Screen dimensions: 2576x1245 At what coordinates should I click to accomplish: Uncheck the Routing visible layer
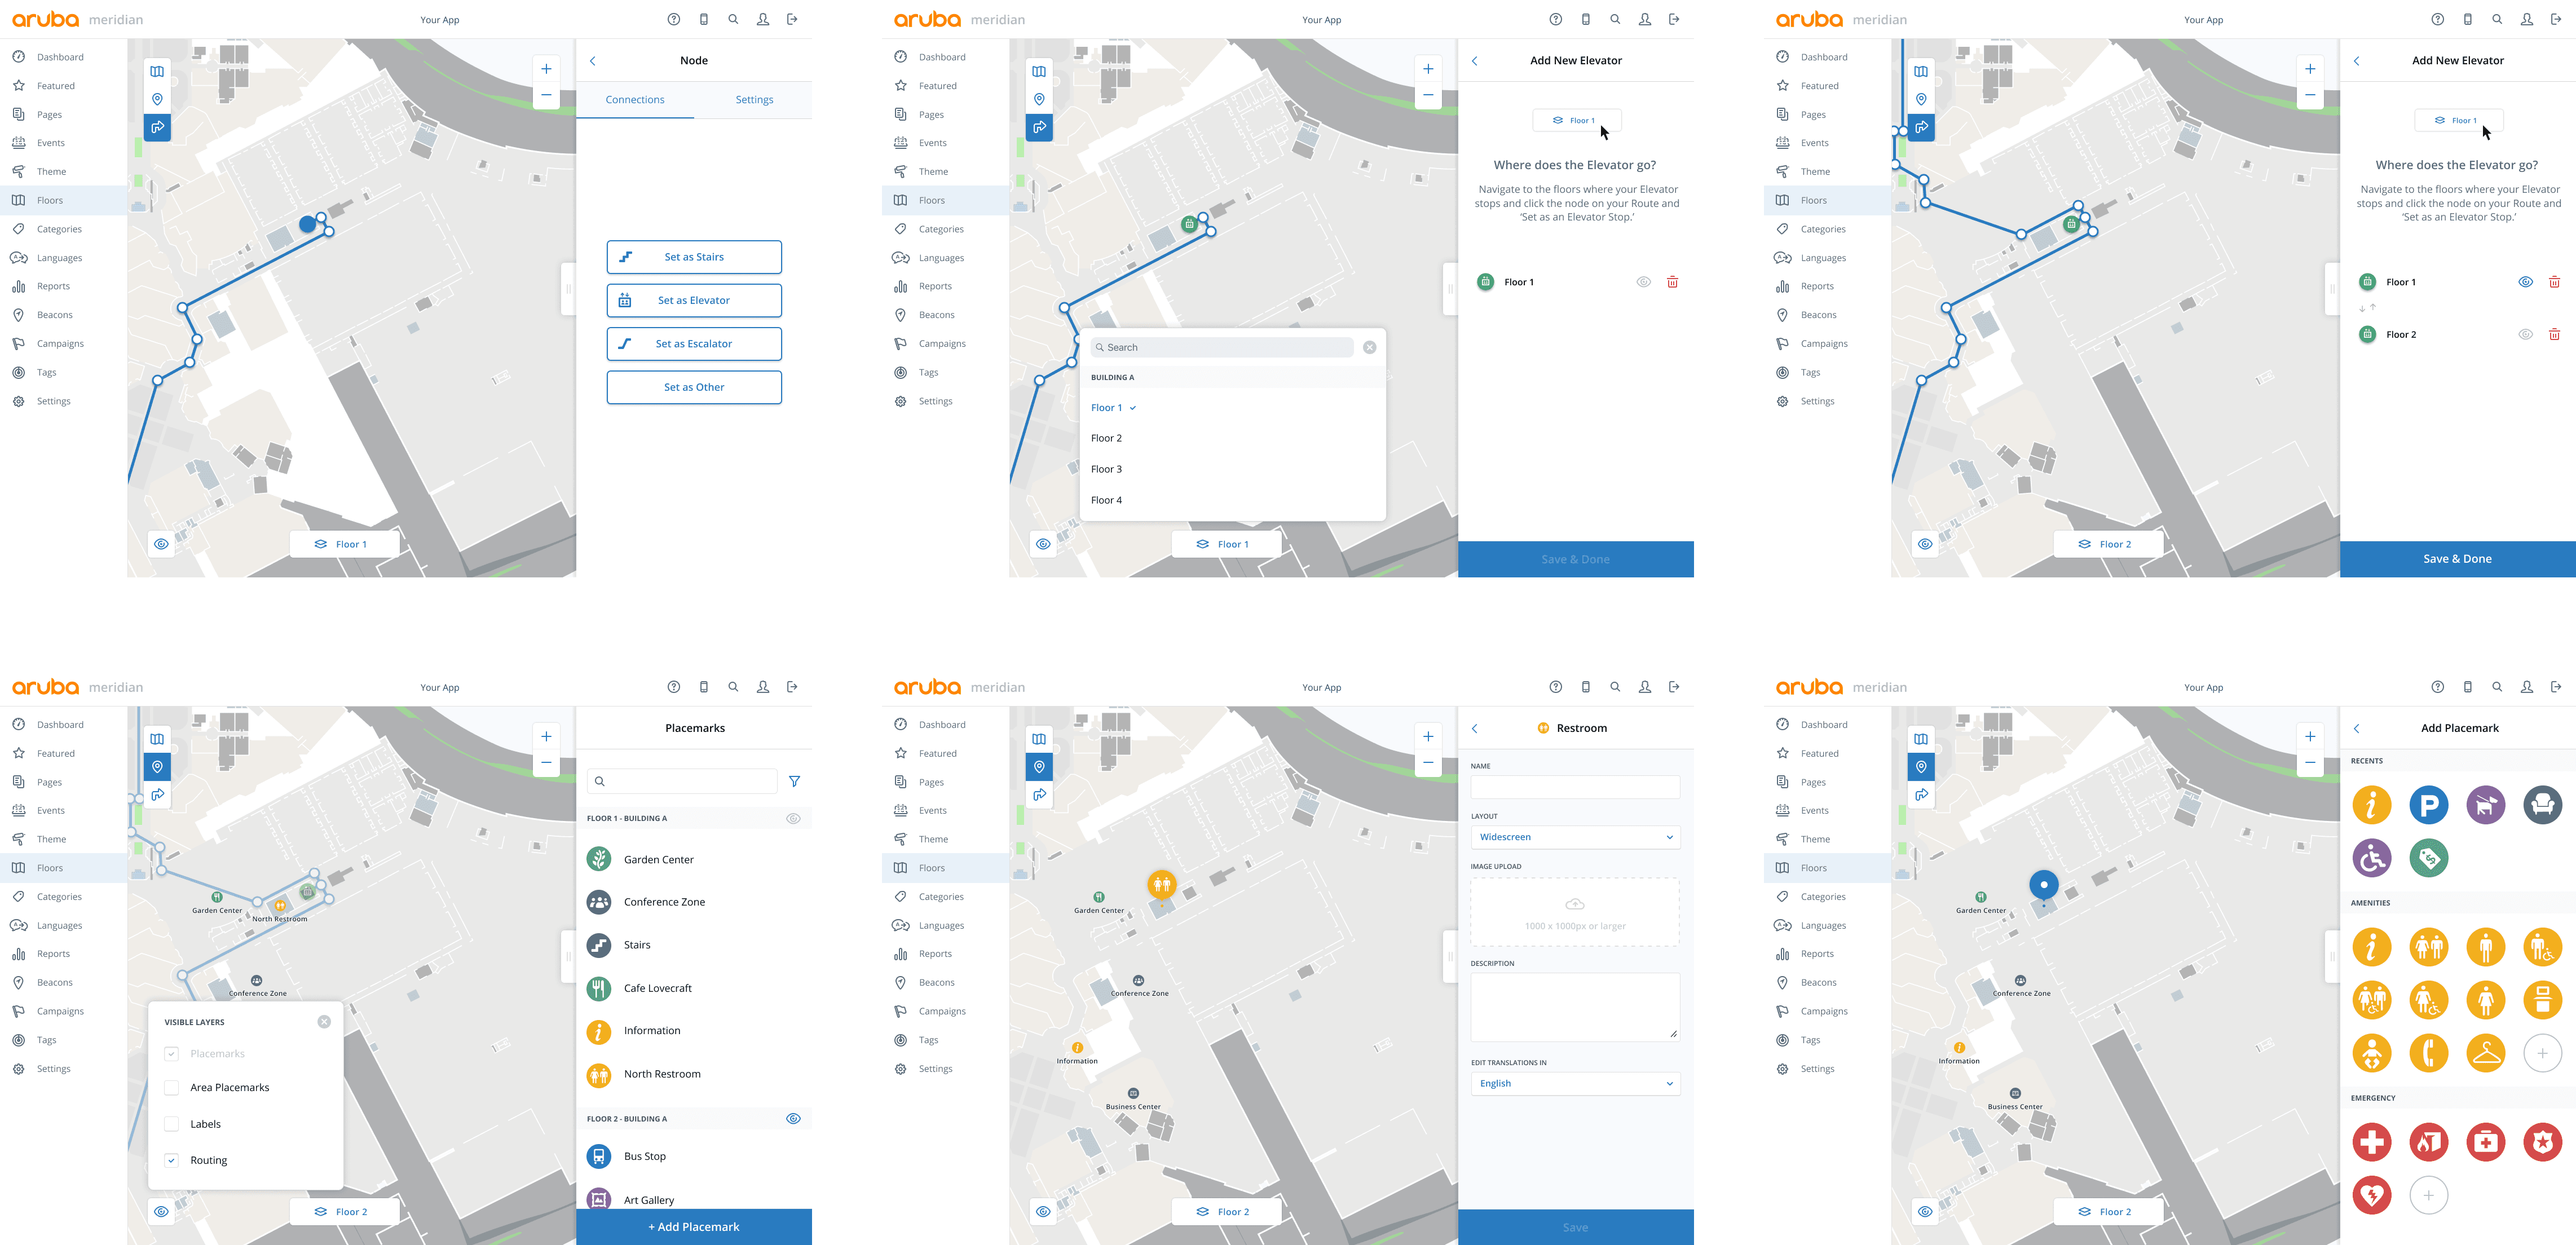click(x=172, y=1161)
